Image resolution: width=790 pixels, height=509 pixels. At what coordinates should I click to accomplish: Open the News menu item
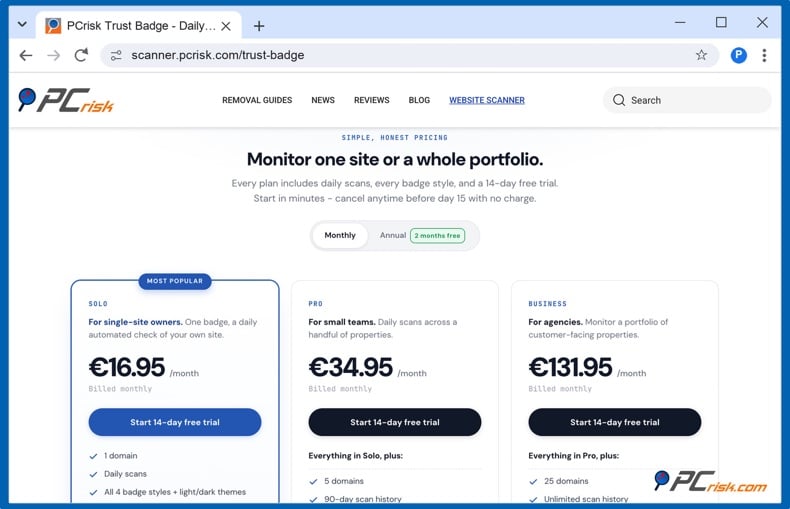tap(323, 100)
